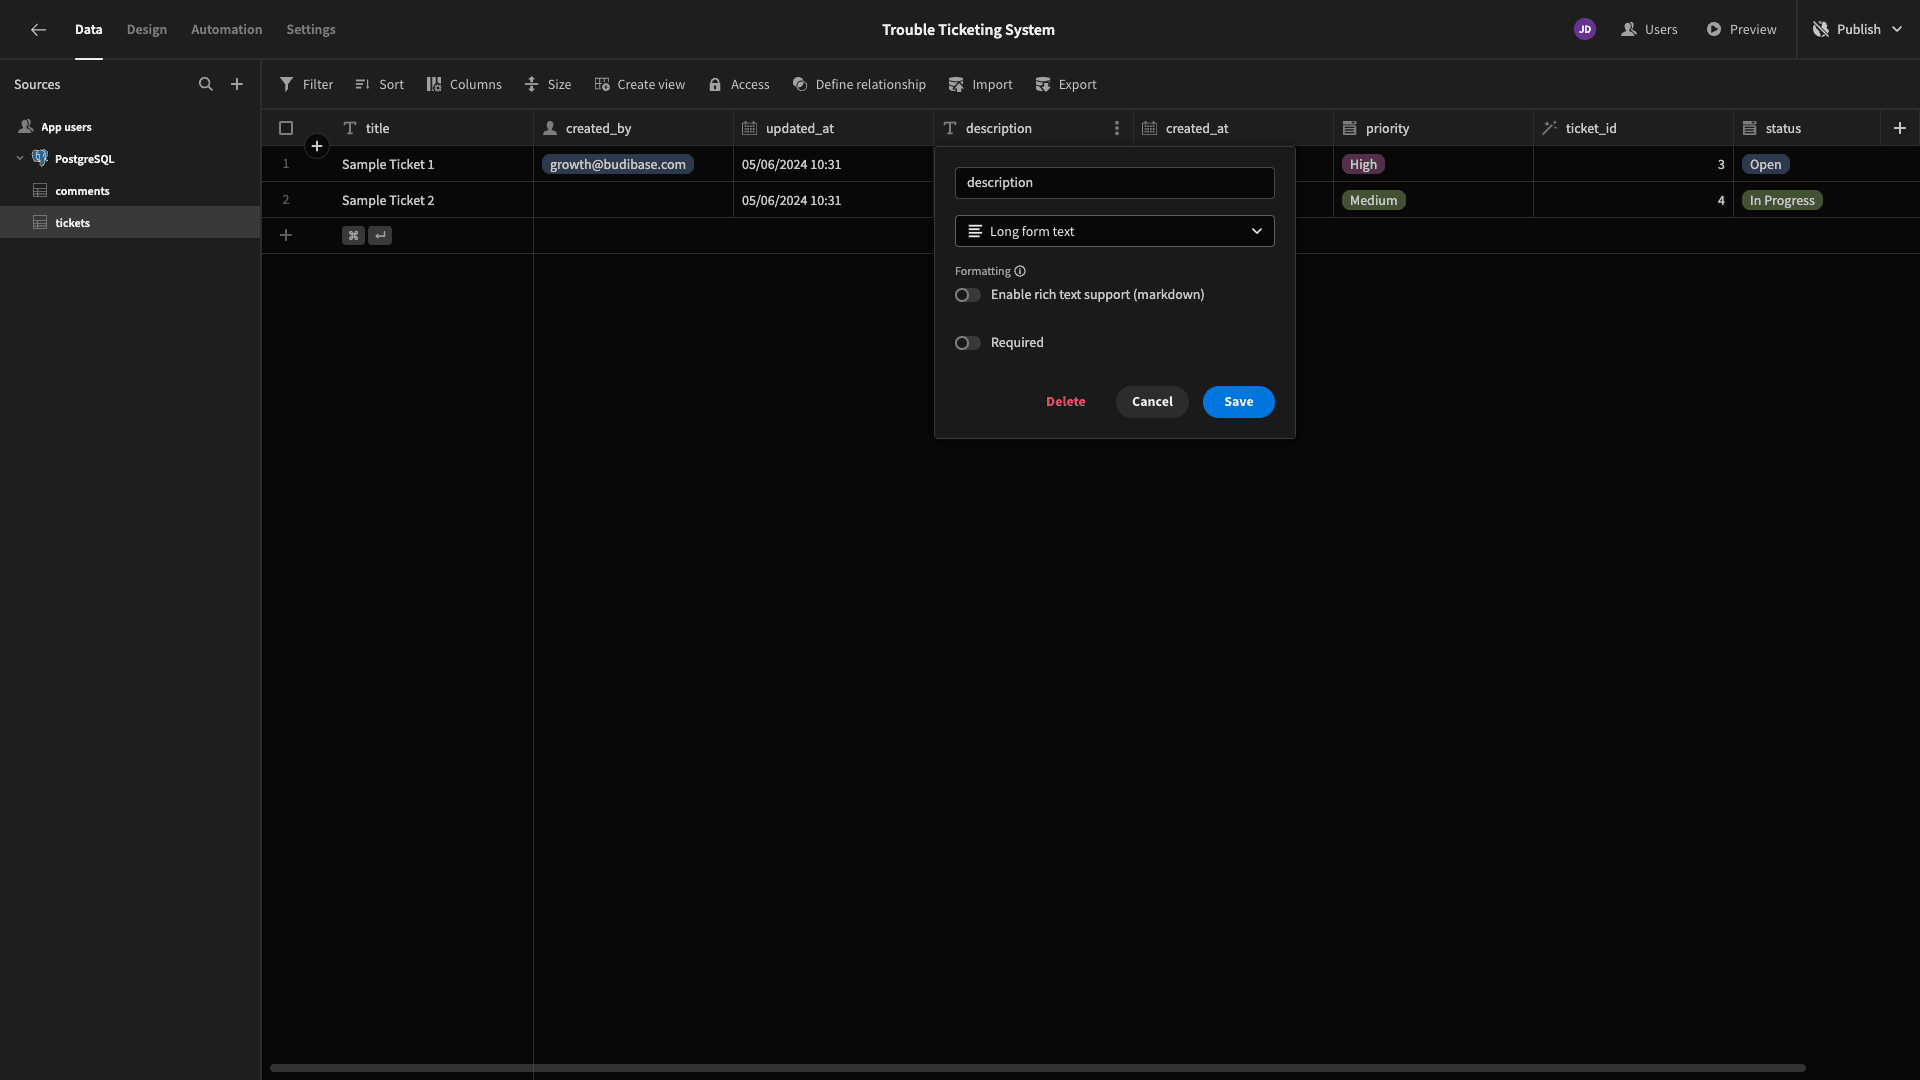Screen dimensions: 1920x1080
Task: Click the JD user avatar
Action: 1585,30
